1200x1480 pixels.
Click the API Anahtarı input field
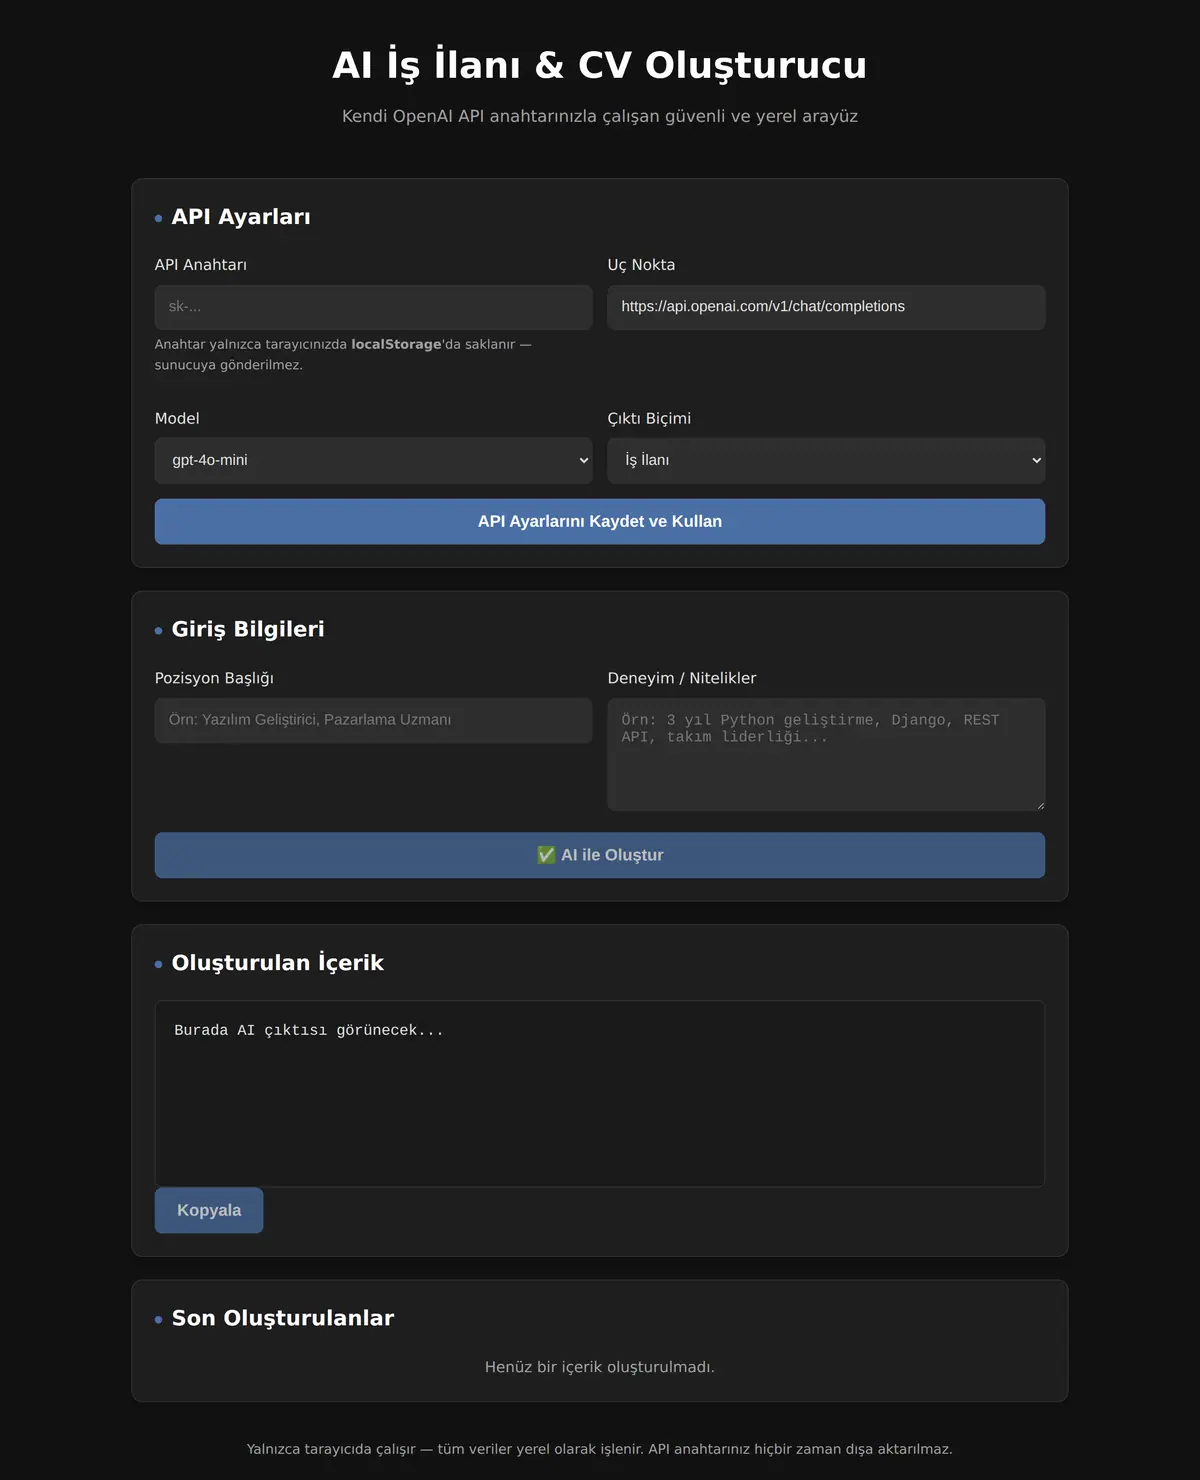point(373,307)
